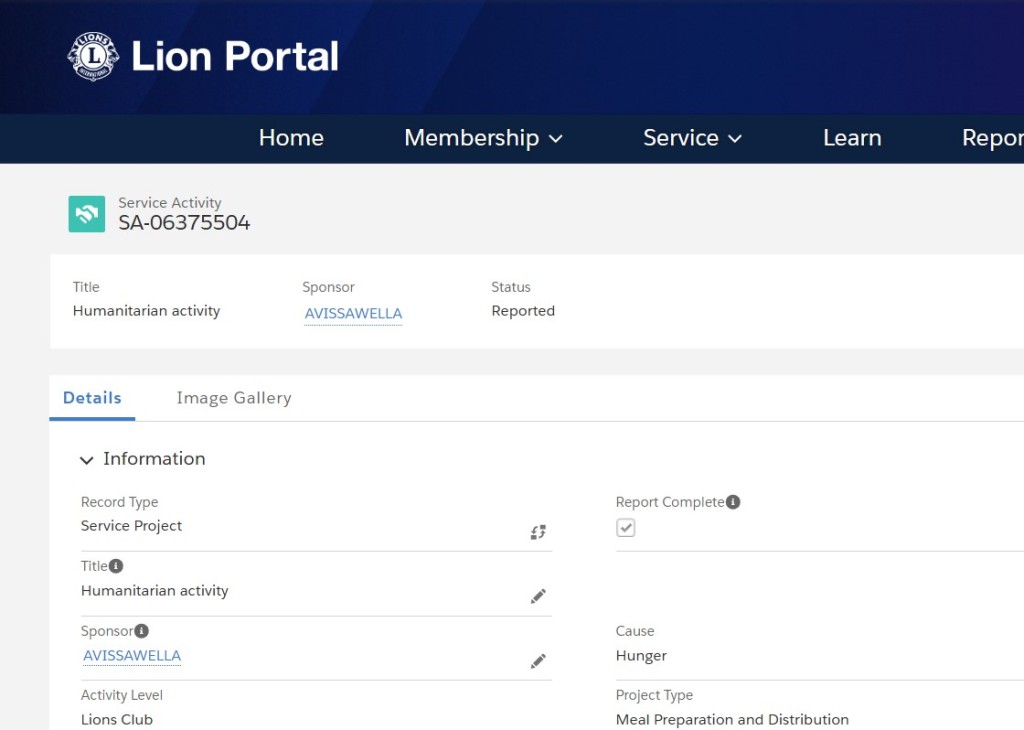
Task: Click Meal Preparation and Distribution project type
Action: pos(732,720)
